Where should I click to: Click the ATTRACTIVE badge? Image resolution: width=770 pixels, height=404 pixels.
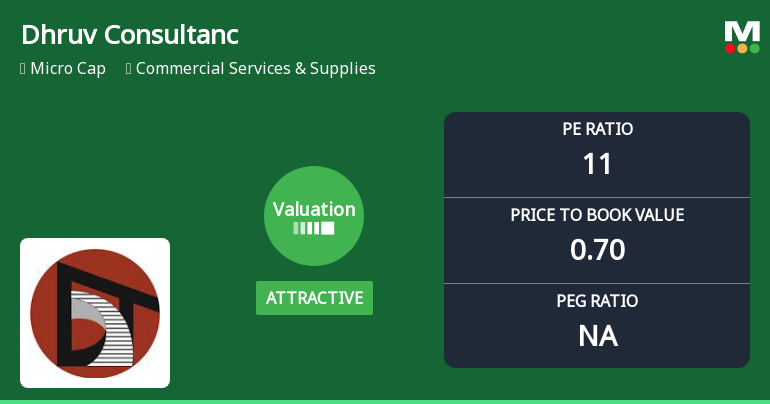pos(314,298)
